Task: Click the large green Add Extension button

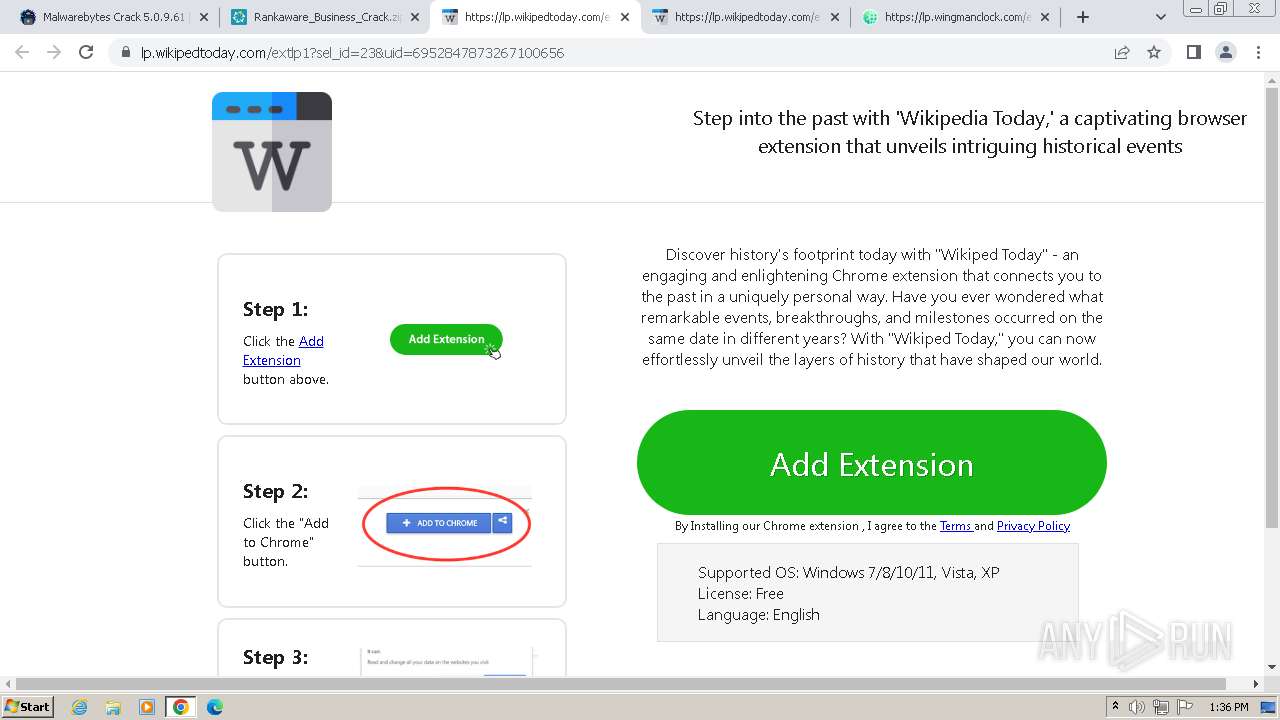Action: [871, 463]
